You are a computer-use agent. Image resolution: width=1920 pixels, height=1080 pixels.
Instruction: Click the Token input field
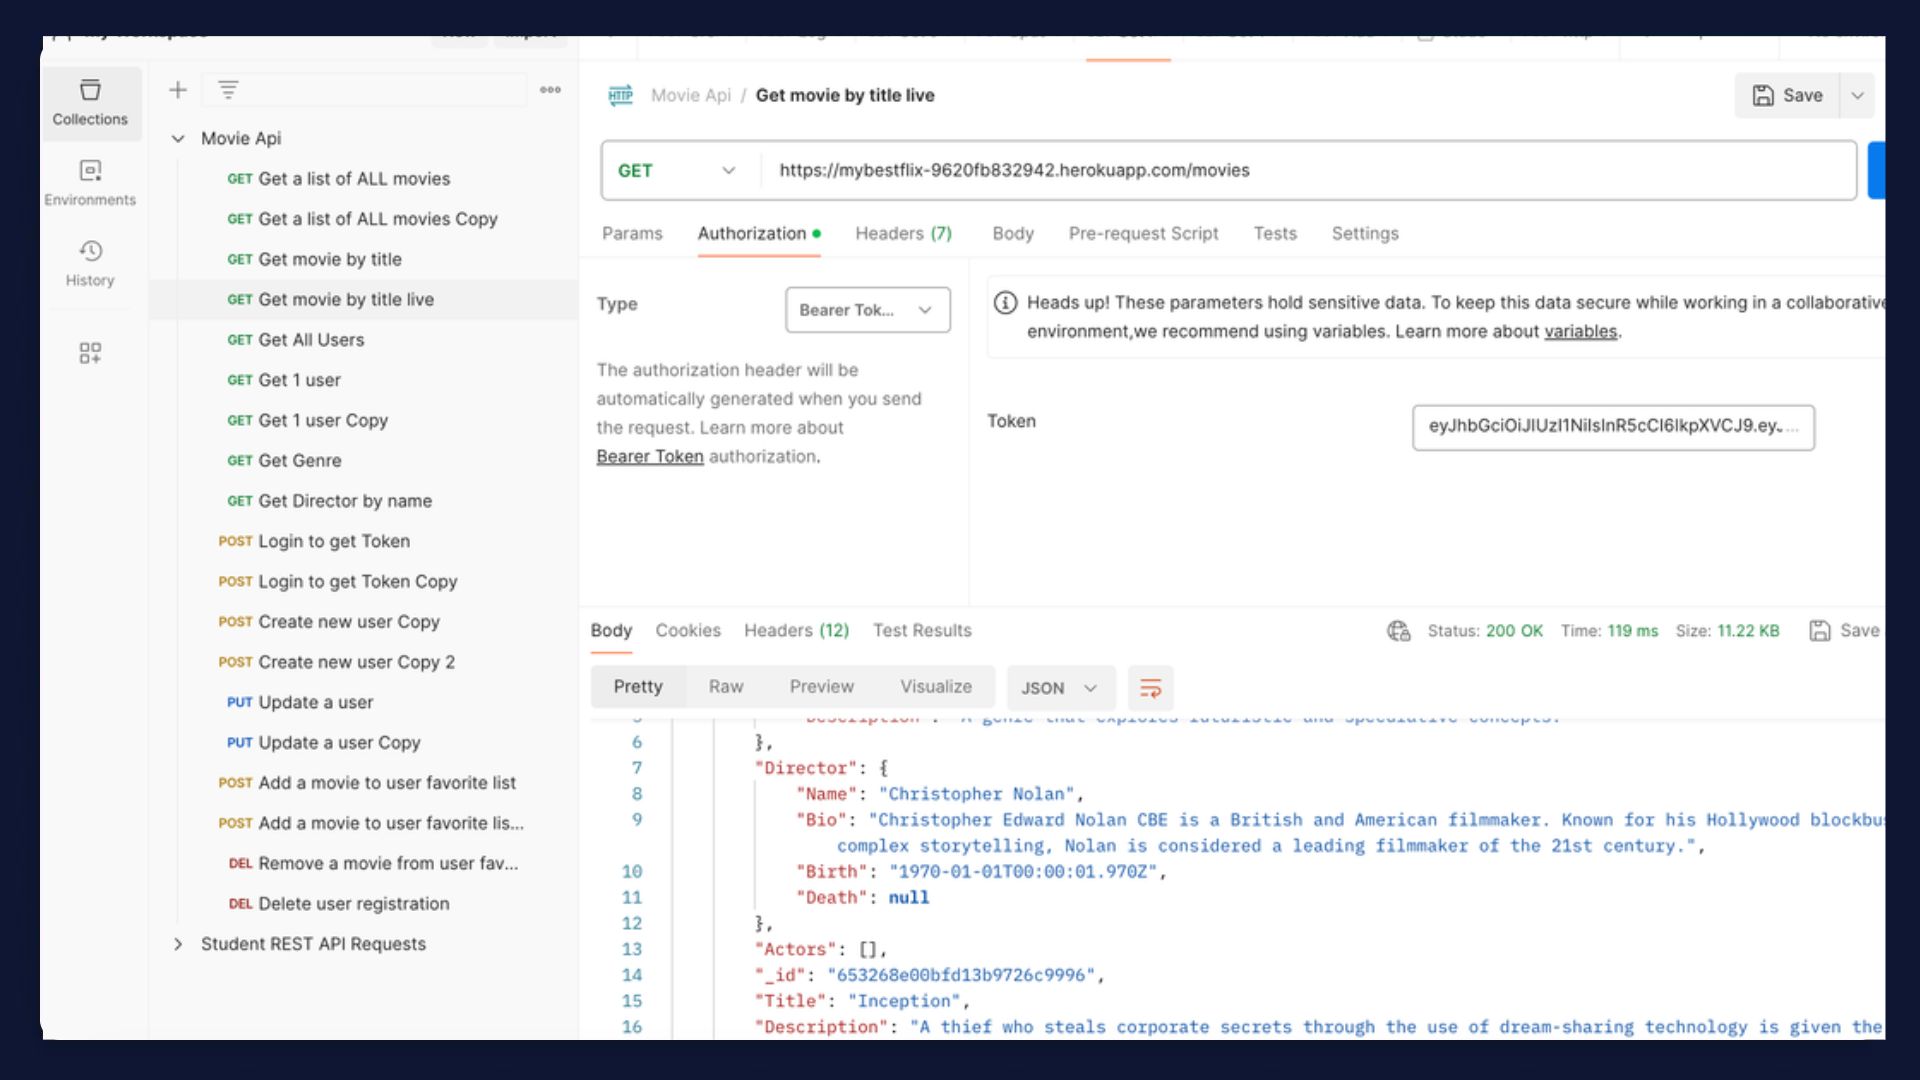point(1611,425)
